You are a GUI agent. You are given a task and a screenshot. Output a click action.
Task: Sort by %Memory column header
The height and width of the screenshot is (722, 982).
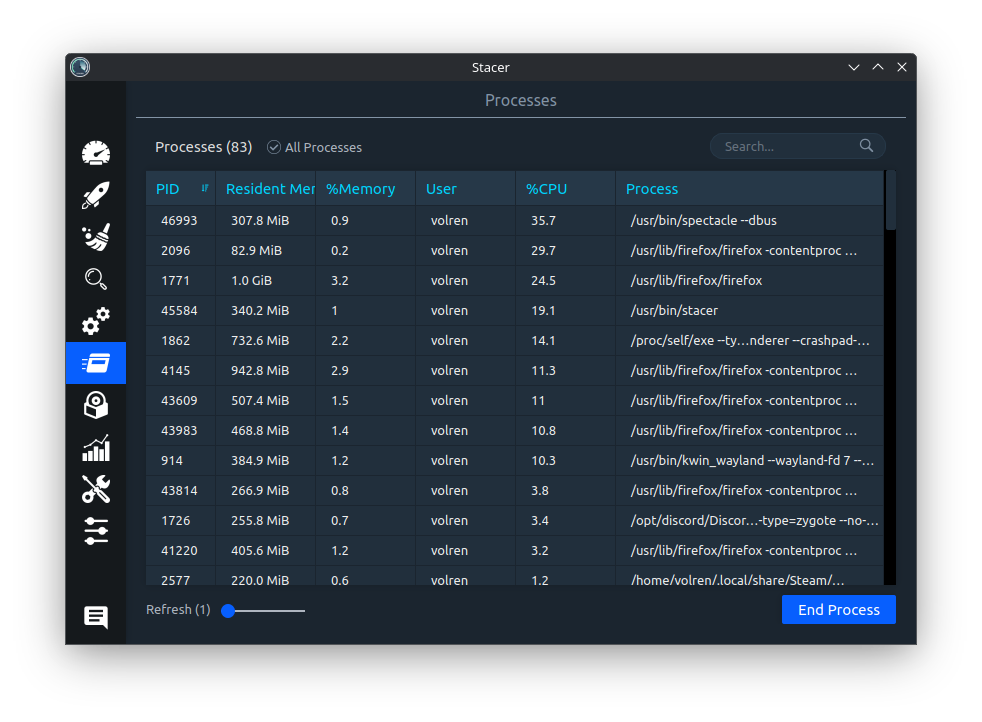(x=361, y=189)
